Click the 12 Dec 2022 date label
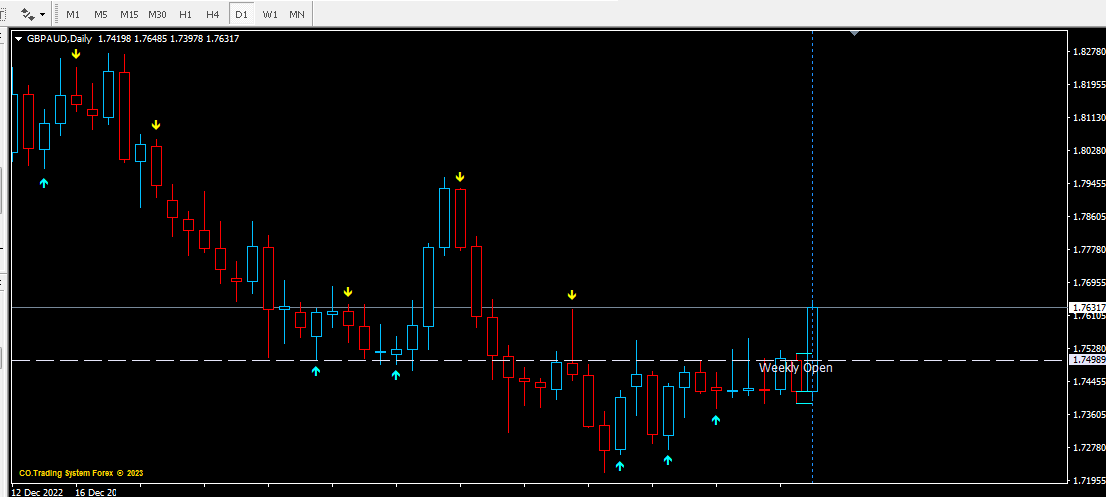Viewport: 1106px width, 497px height. coord(37,492)
